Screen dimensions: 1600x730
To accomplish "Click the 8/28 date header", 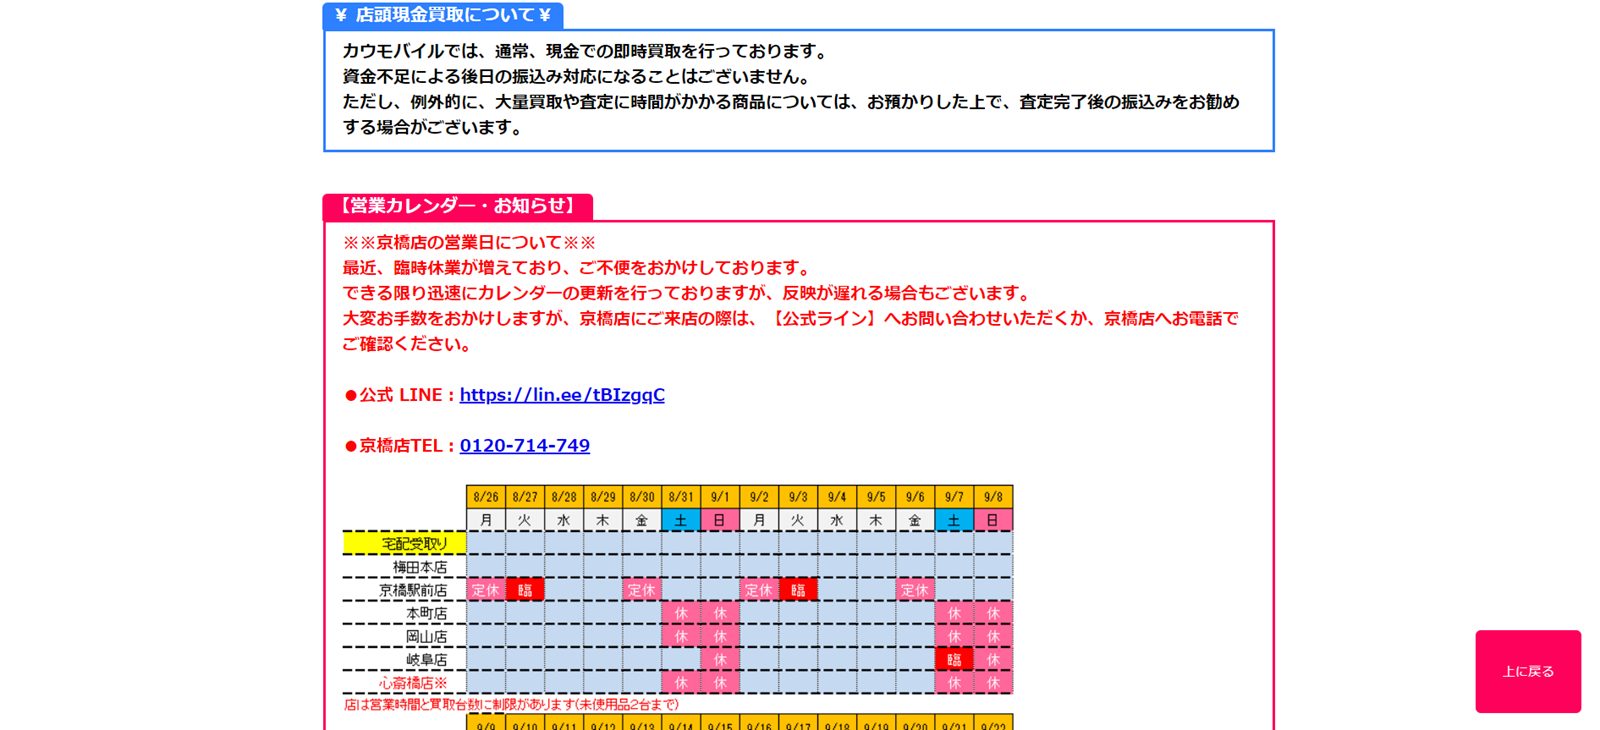I will coord(564,497).
